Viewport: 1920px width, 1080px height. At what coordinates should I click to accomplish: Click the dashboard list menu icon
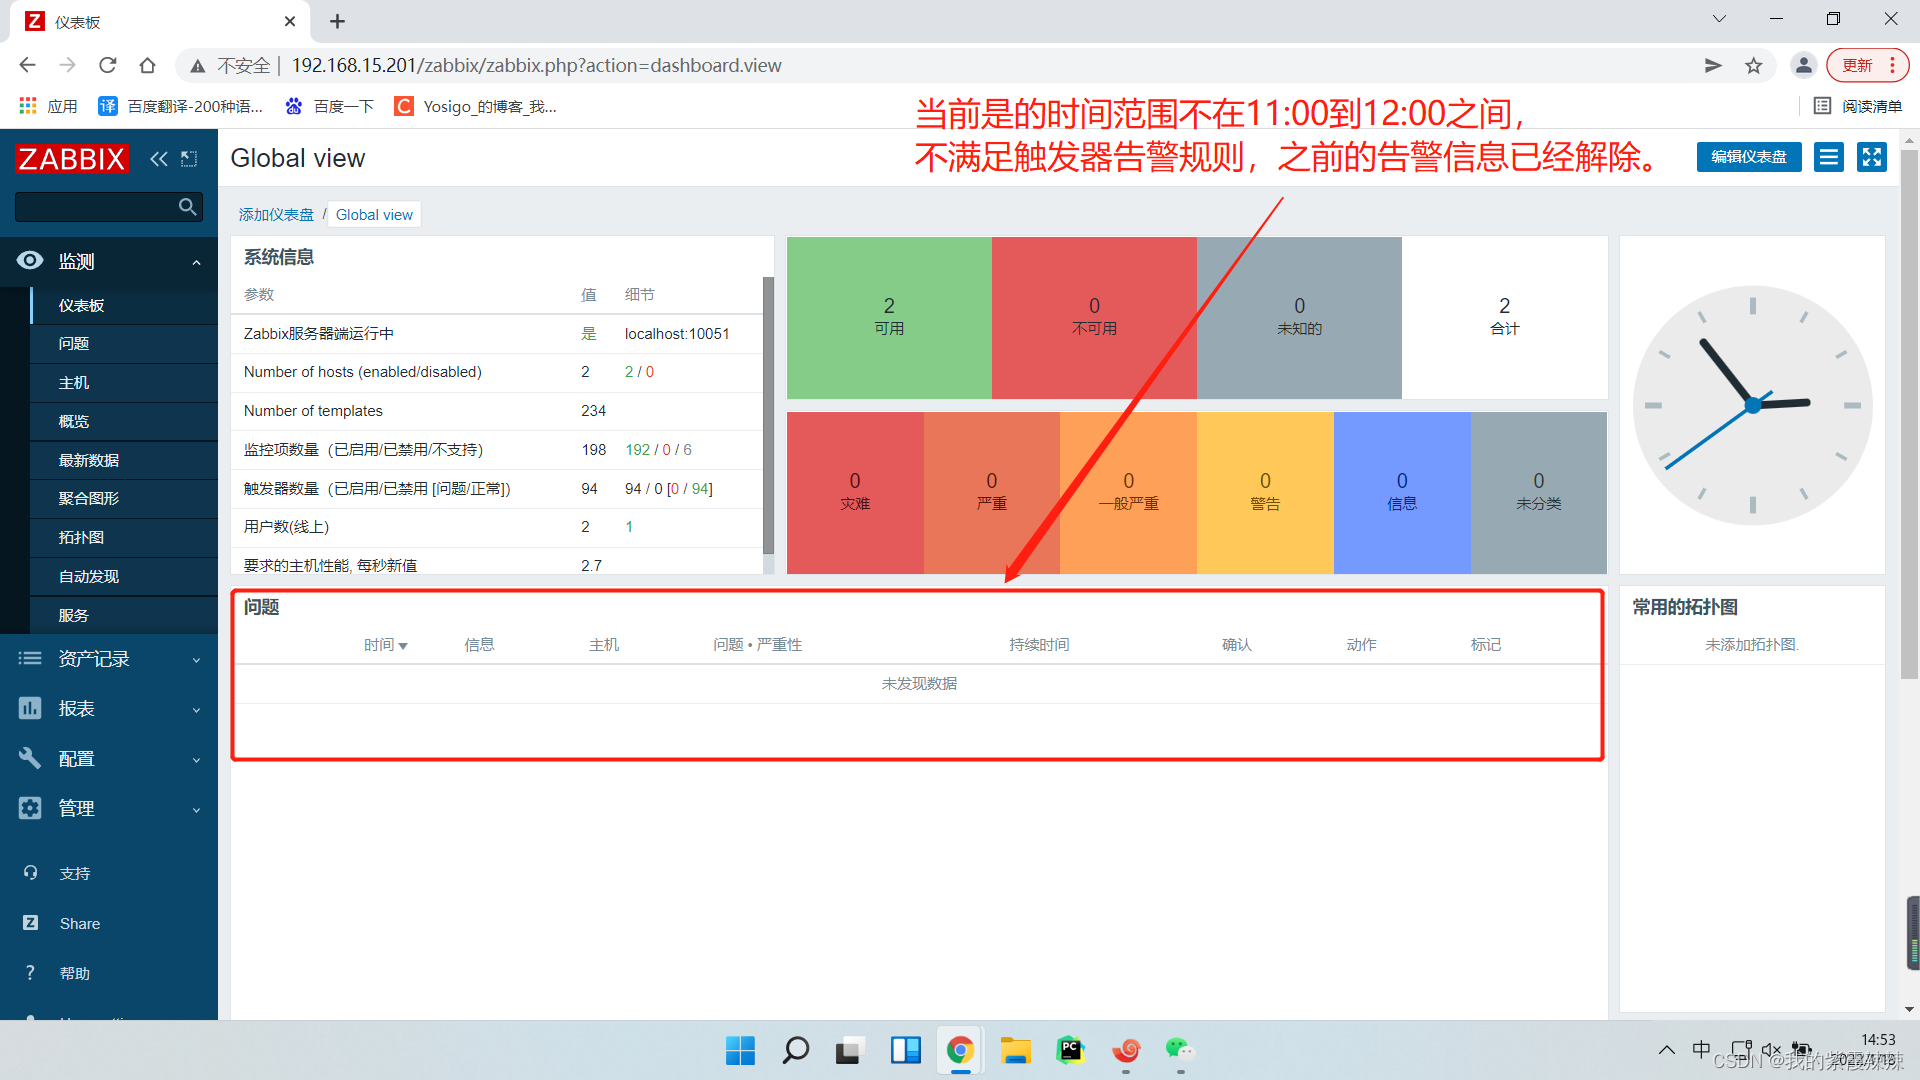click(x=1829, y=157)
